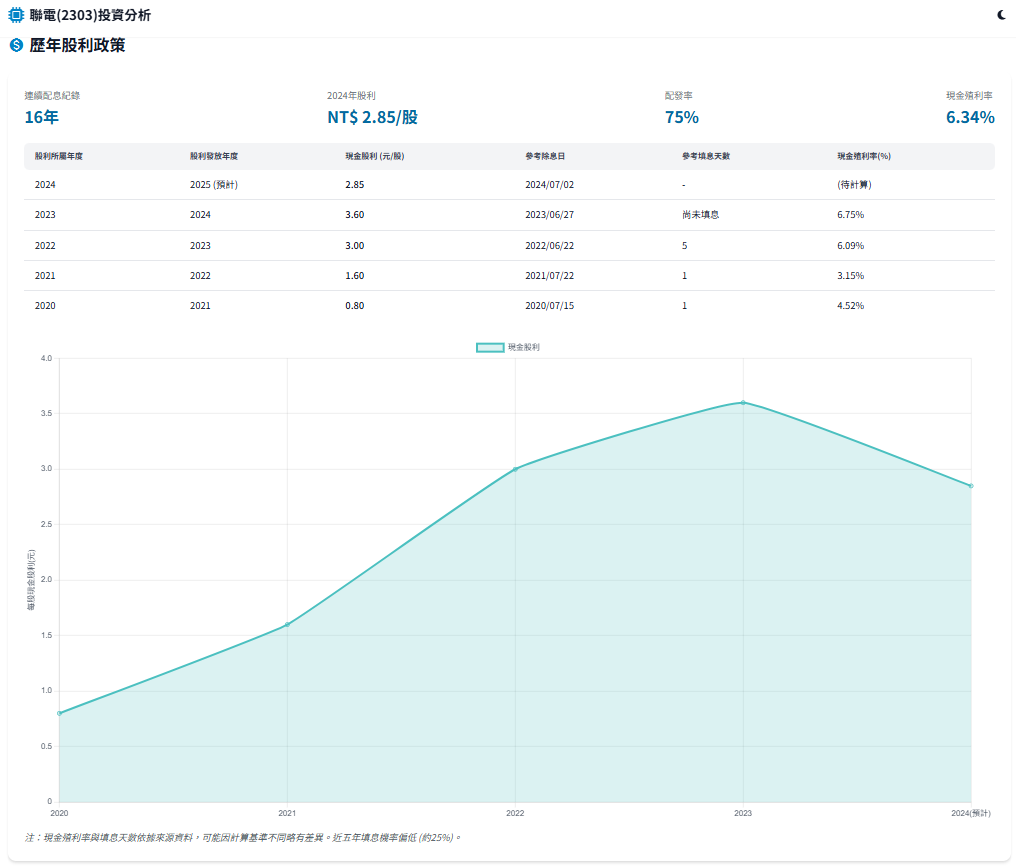The height and width of the screenshot is (866, 1016).
Task: Click the 2024年股利 label
Action: pos(351,95)
